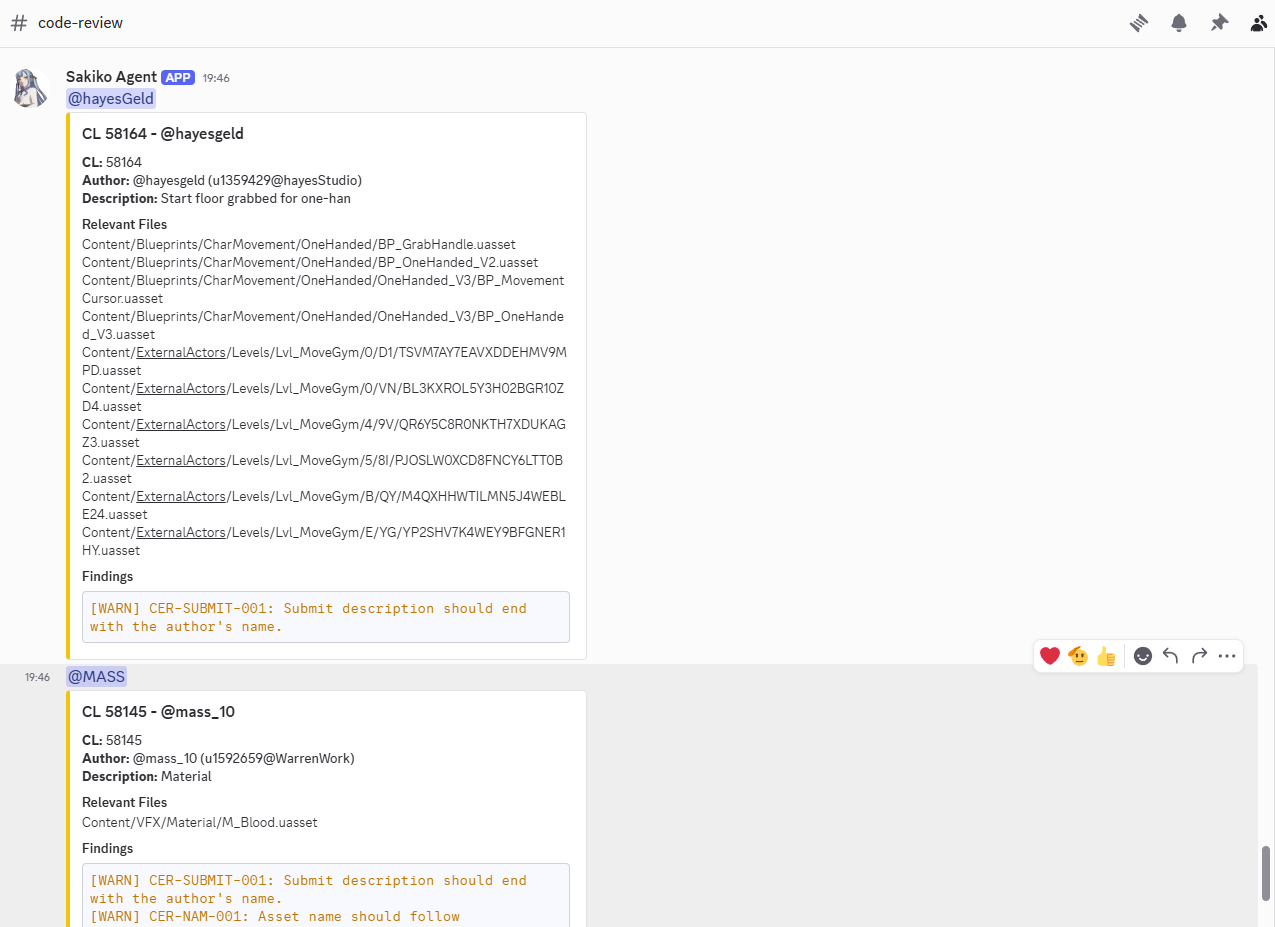Open ExternalActors link for path E/YG/YP2SHV7K4WEY9BFGNER1

181,532
